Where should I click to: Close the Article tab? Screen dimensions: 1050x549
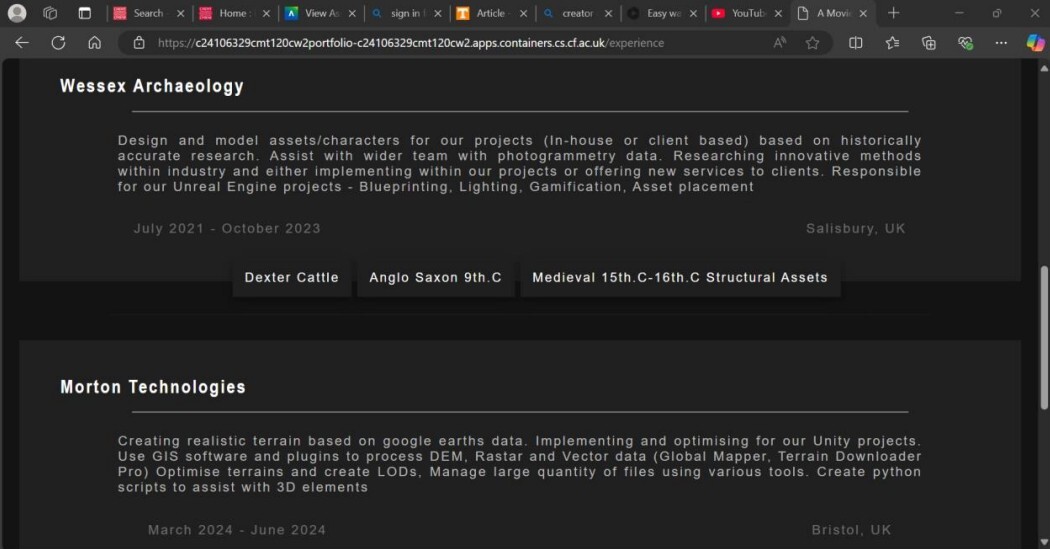pyautogui.click(x=523, y=13)
